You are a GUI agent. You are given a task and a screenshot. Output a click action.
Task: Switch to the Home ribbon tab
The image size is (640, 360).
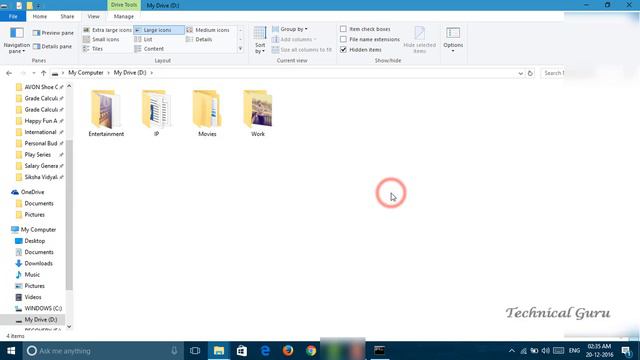tap(40, 16)
